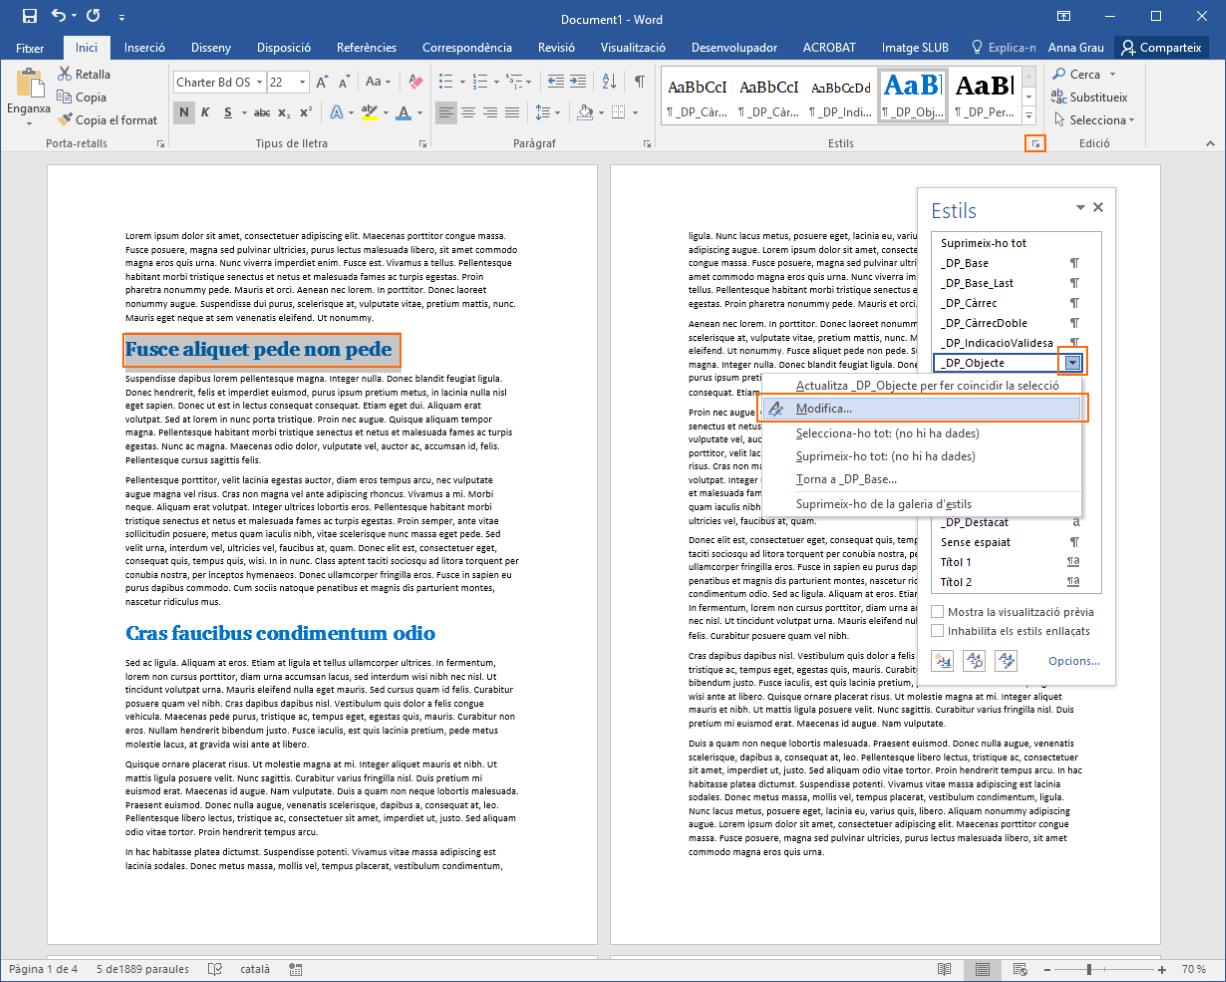The height and width of the screenshot is (982, 1226).
Task: Click the Substitueix button
Action: point(1089,97)
